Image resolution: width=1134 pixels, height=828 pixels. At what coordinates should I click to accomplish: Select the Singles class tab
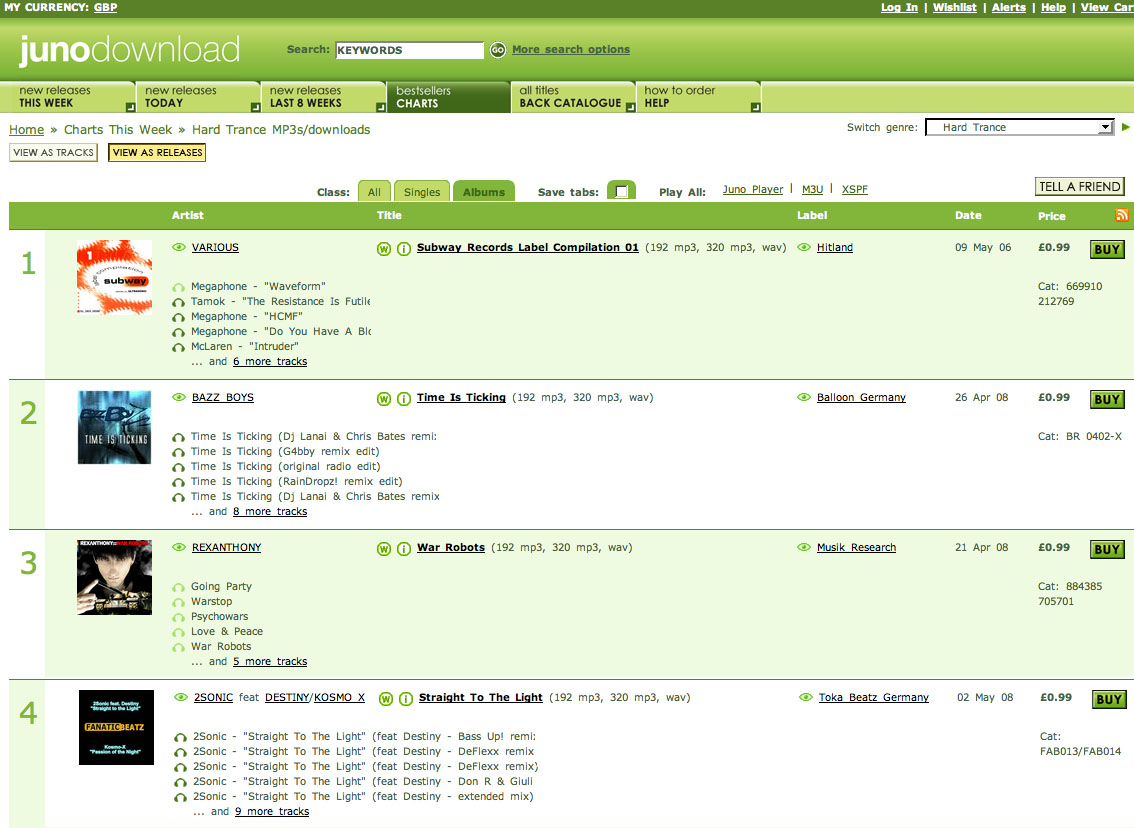pyautogui.click(x=422, y=192)
